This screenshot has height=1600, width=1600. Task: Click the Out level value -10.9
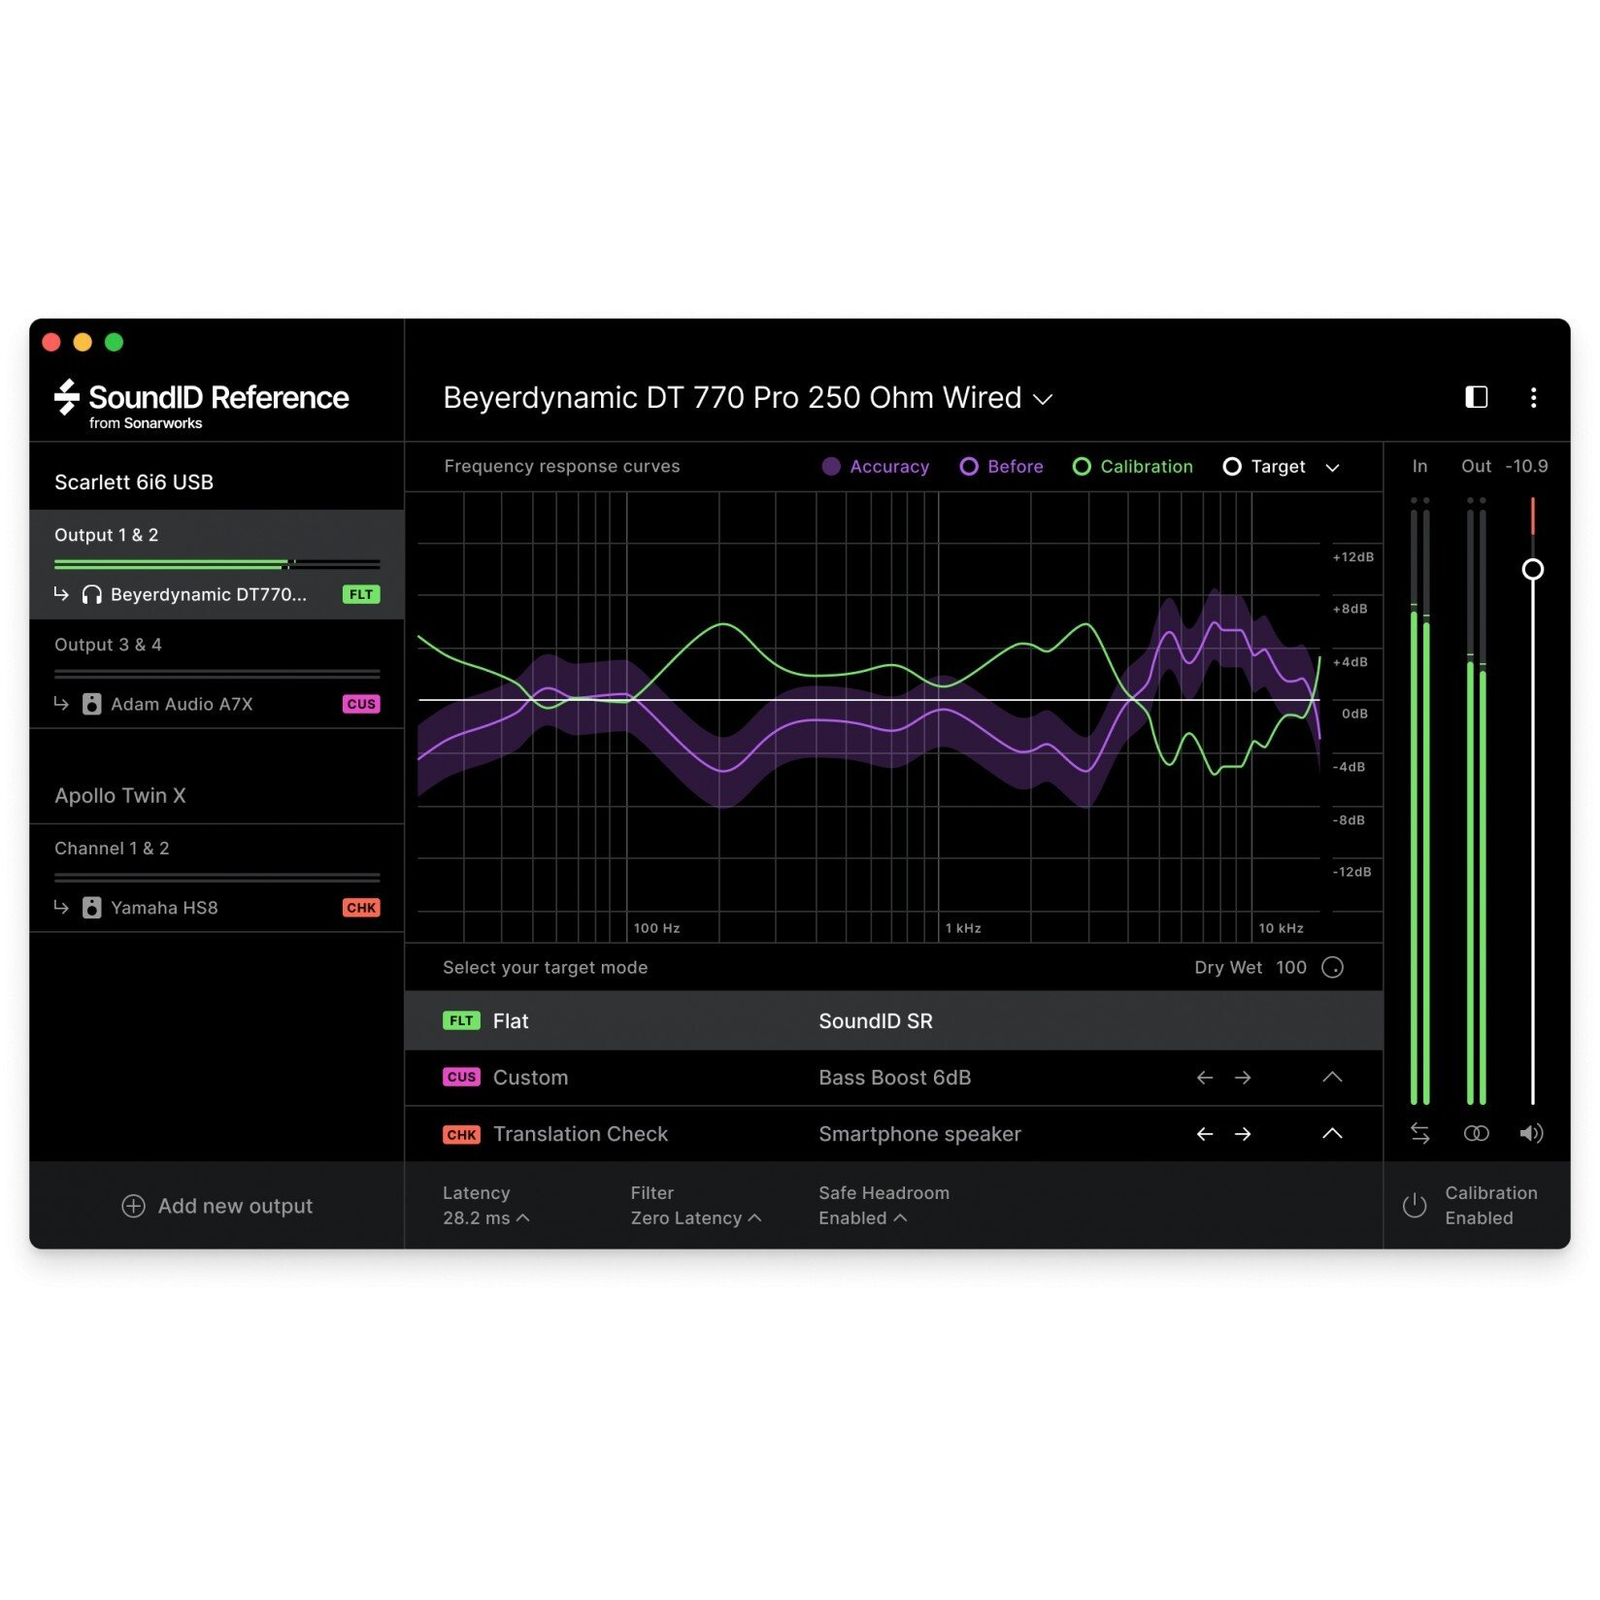[1527, 466]
